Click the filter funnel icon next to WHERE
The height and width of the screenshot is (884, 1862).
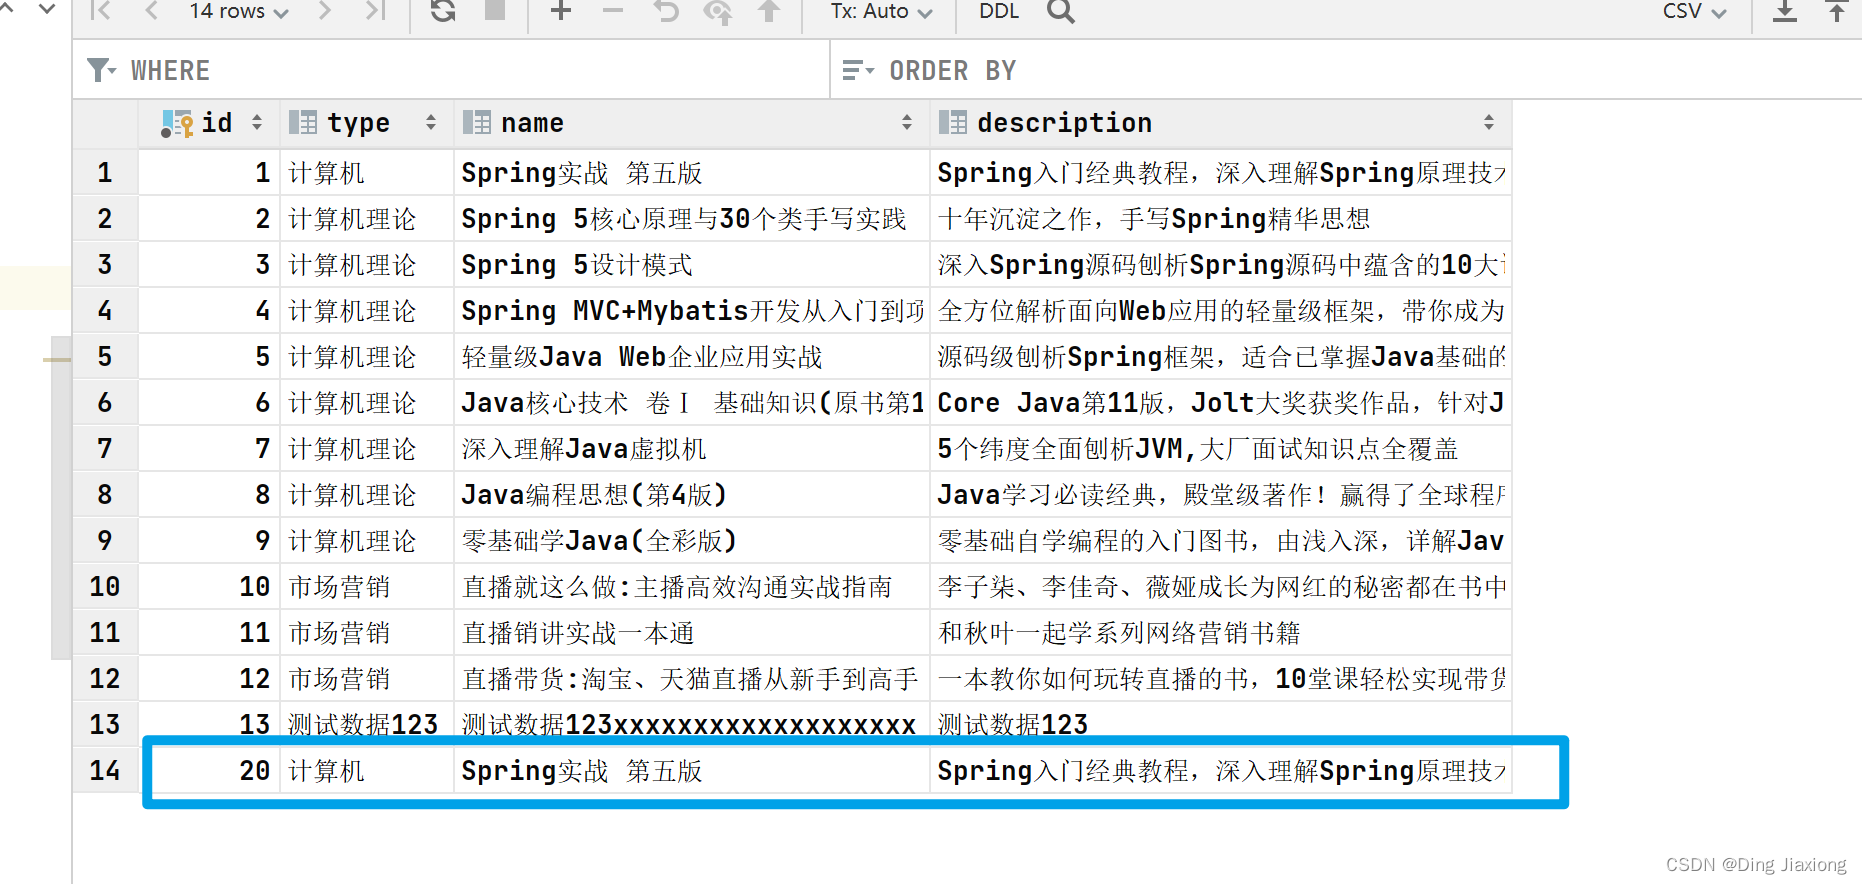point(101,70)
